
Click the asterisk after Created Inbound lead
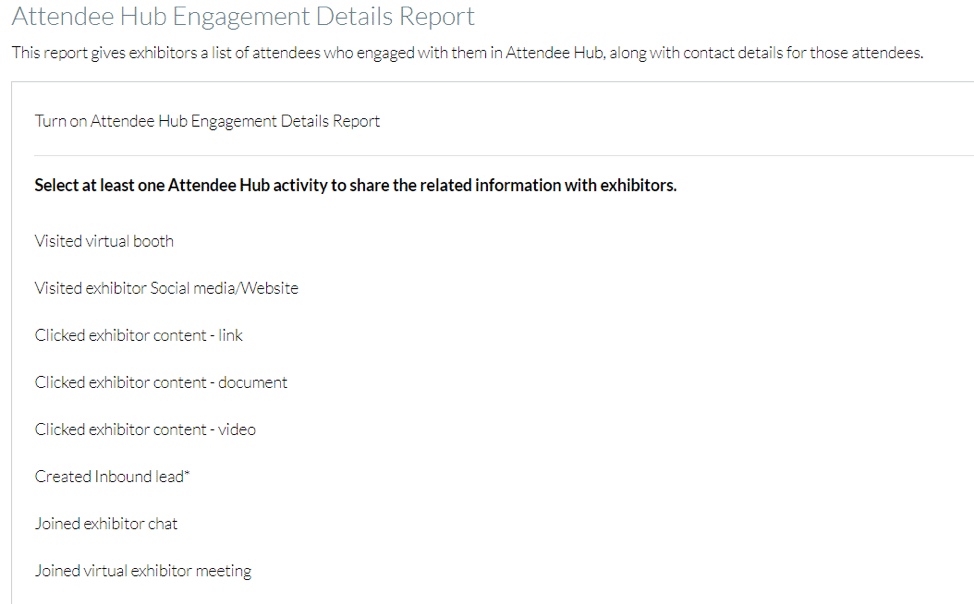pos(187,474)
